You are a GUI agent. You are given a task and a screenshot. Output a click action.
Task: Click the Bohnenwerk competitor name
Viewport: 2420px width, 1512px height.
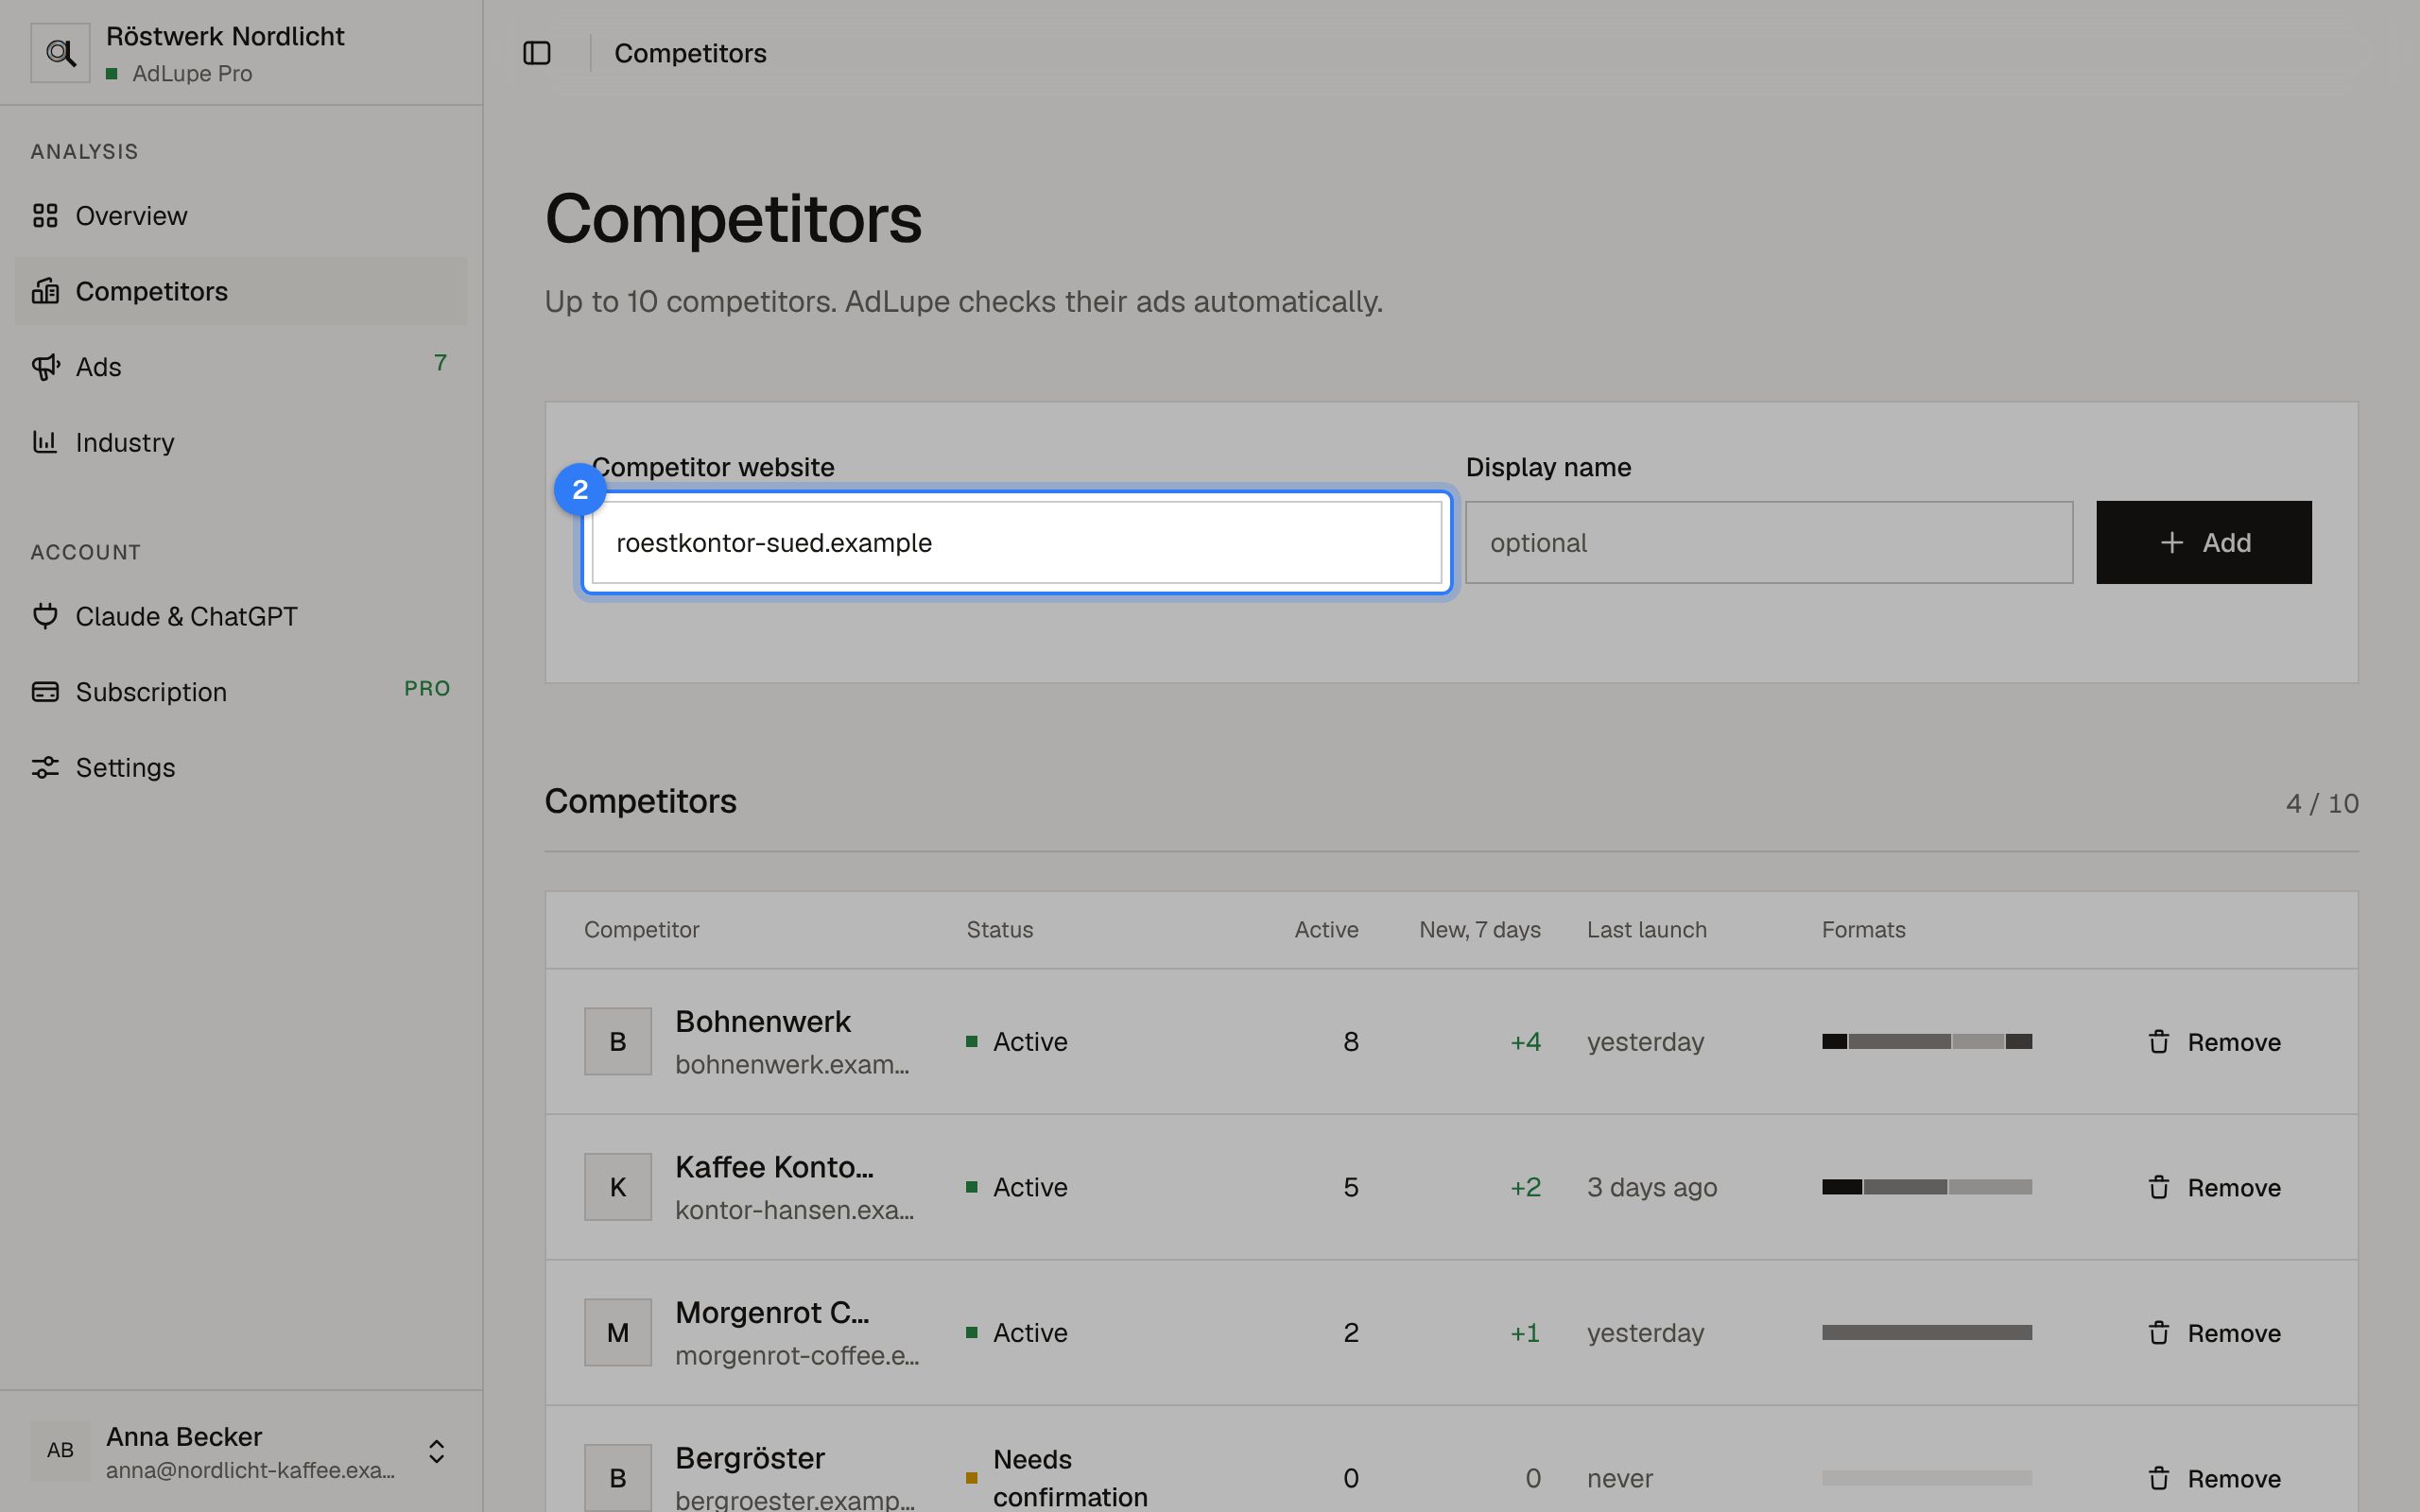pyautogui.click(x=763, y=1021)
